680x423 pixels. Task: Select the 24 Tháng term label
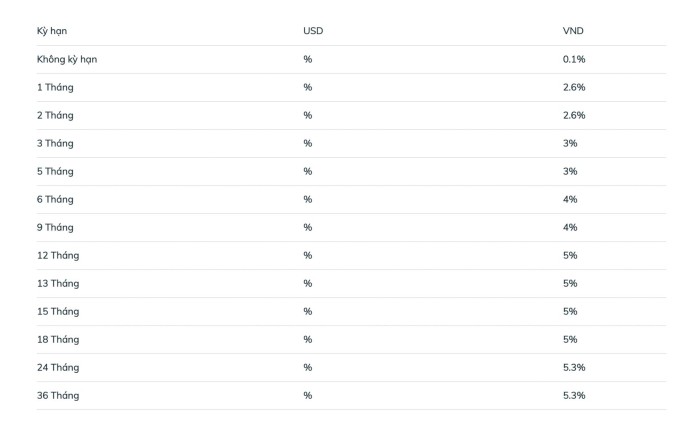(58, 367)
